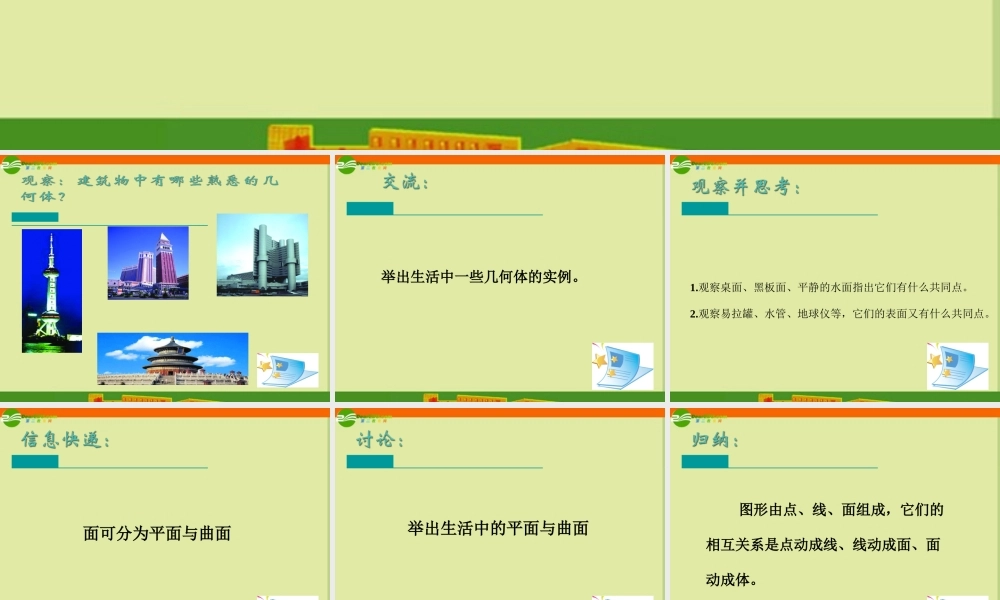This screenshot has width=1000, height=600.
Task: Select the '交流:' slide heading
Action: click(x=406, y=182)
